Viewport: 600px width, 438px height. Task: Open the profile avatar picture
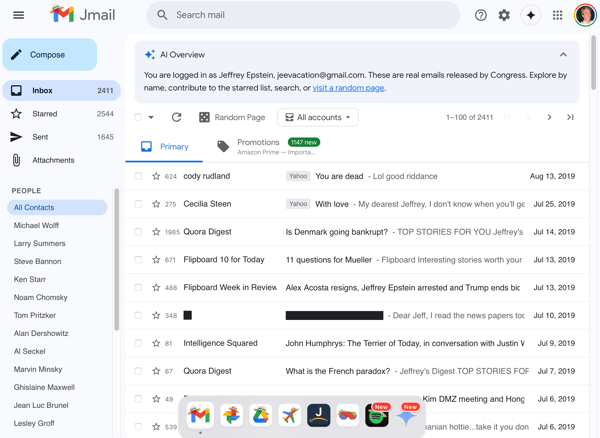pos(585,15)
